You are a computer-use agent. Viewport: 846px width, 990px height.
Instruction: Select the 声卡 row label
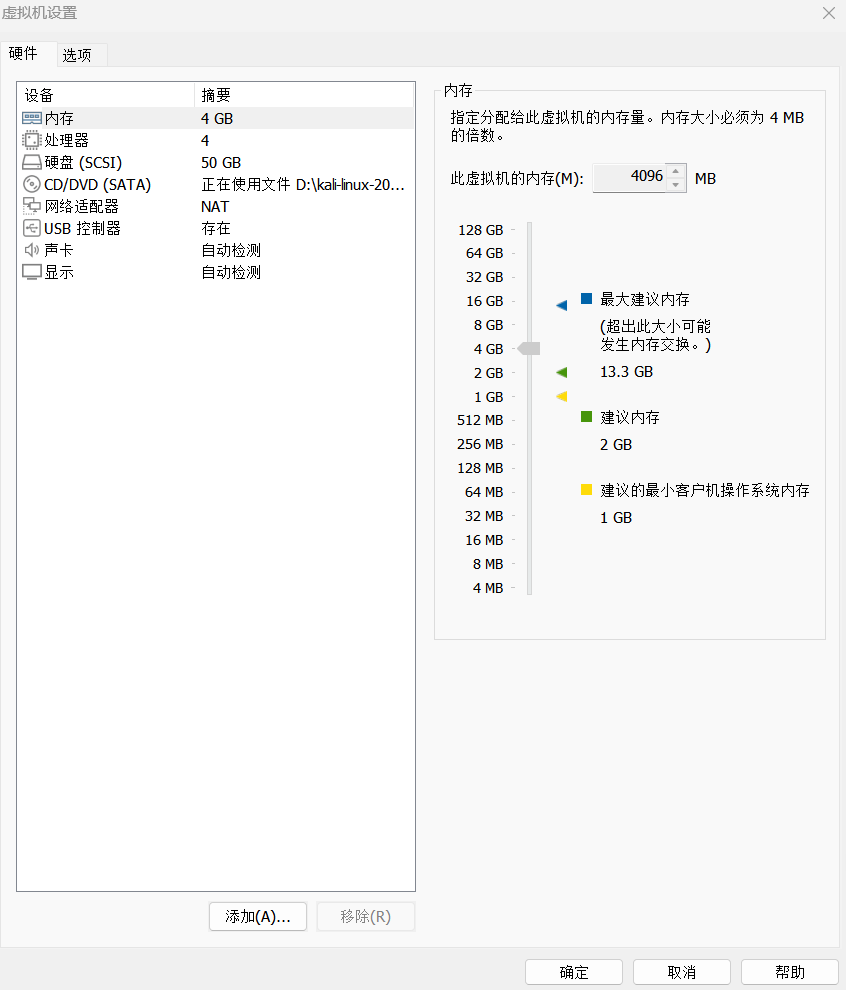pyautogui.click(x=59, y=250)
